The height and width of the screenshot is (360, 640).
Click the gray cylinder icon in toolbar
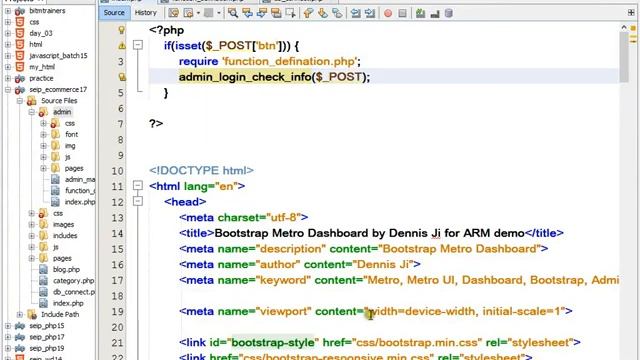(449, 13)
